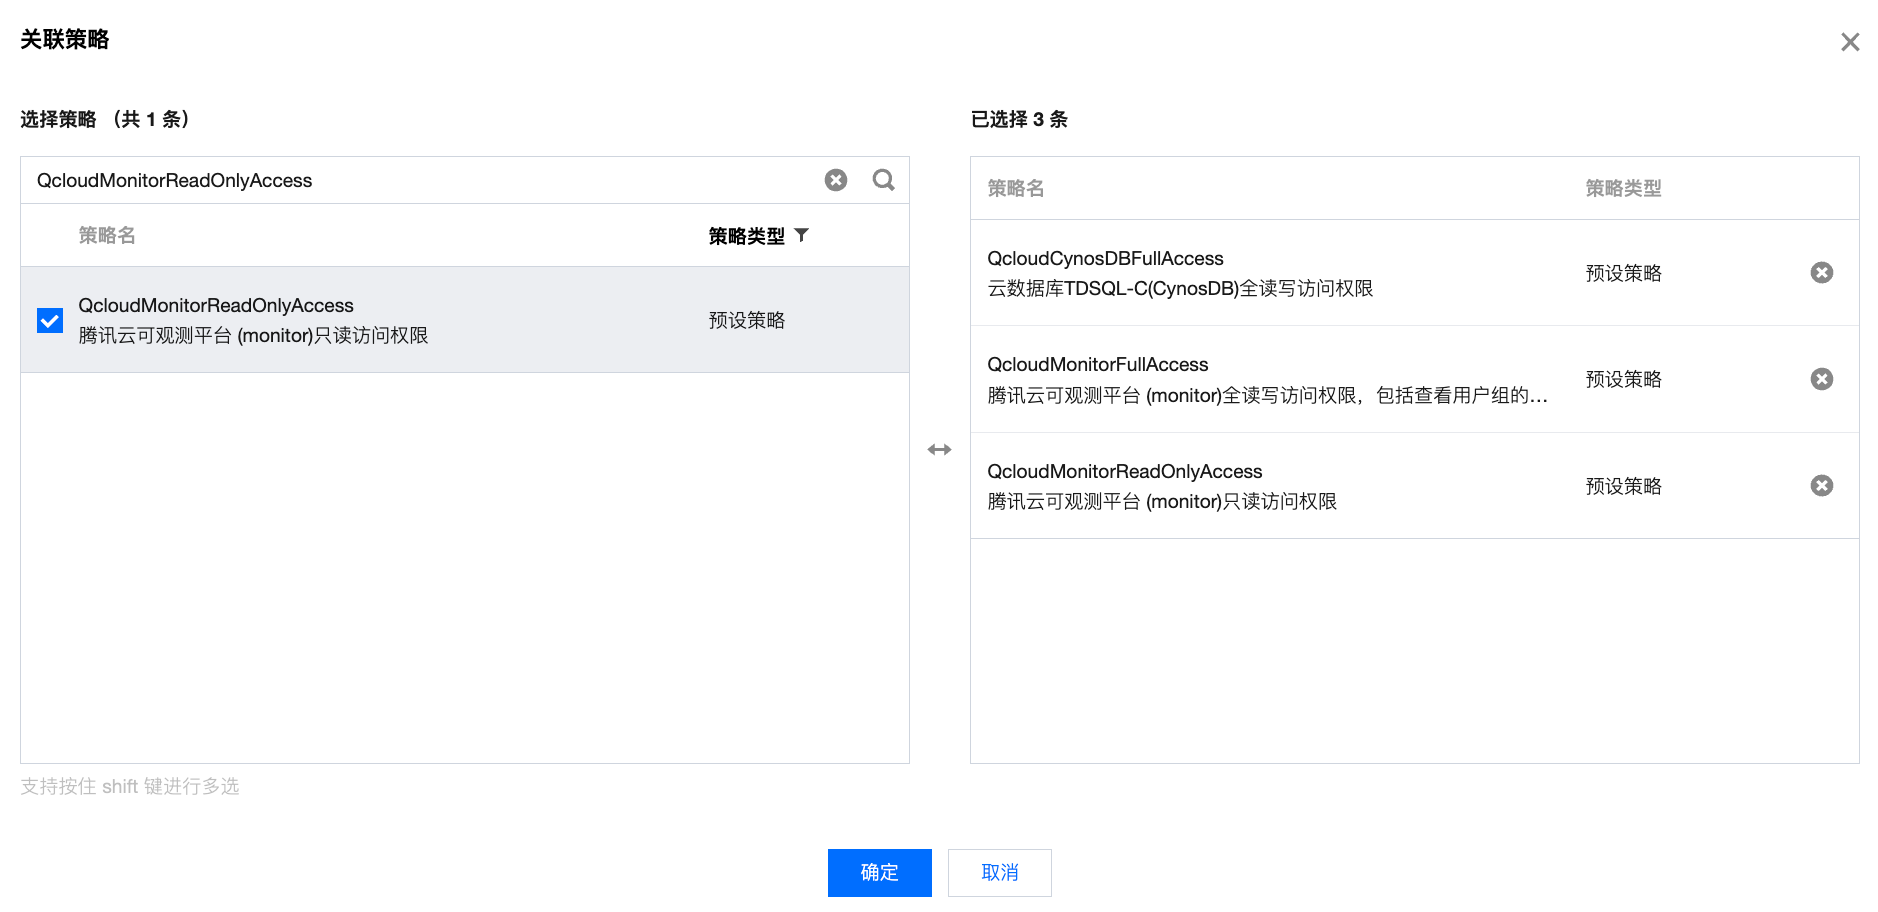
Task: Click 腾讯云可观测平台 只读访问权限 description in left list
Action: (253, 336)
